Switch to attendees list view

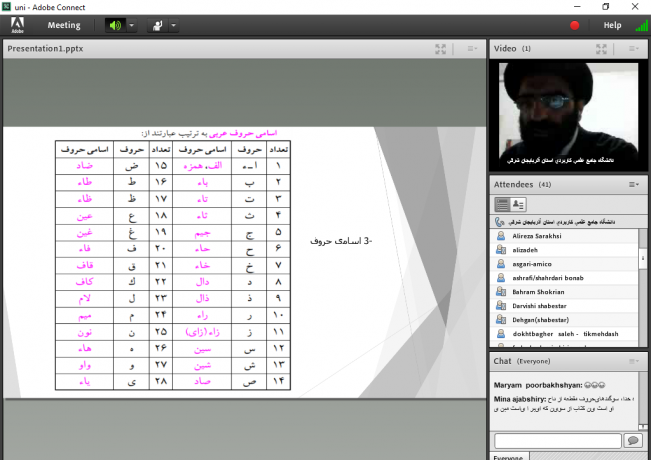coord(502,204)
